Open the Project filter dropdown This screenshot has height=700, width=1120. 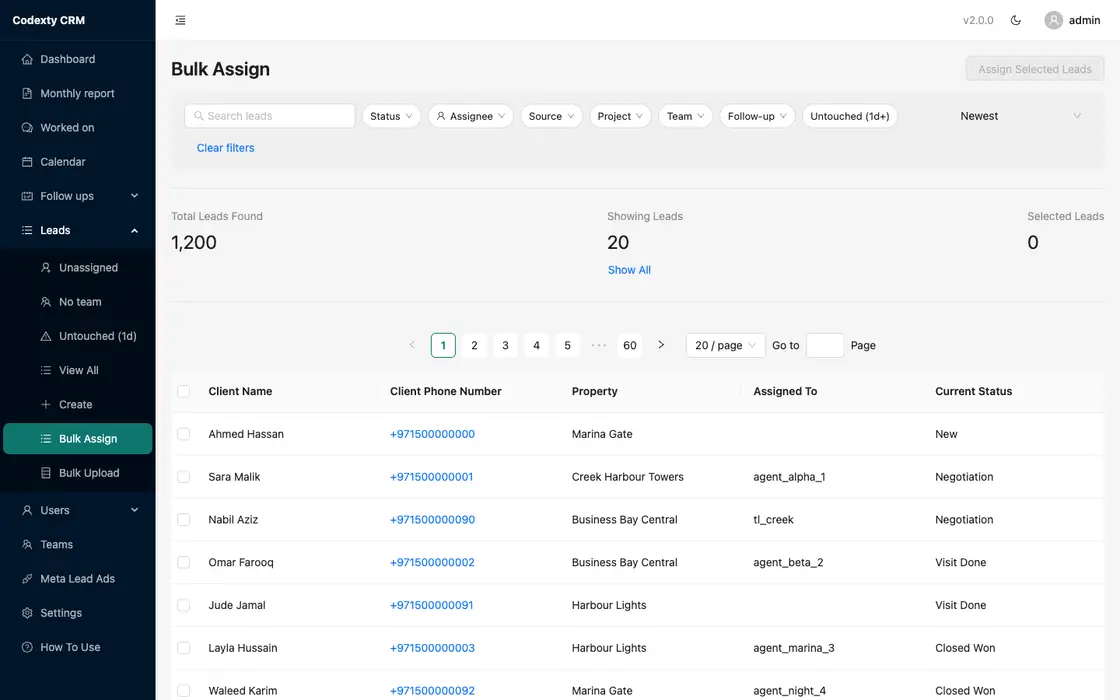pyautogui.click(x=620, y=116)
